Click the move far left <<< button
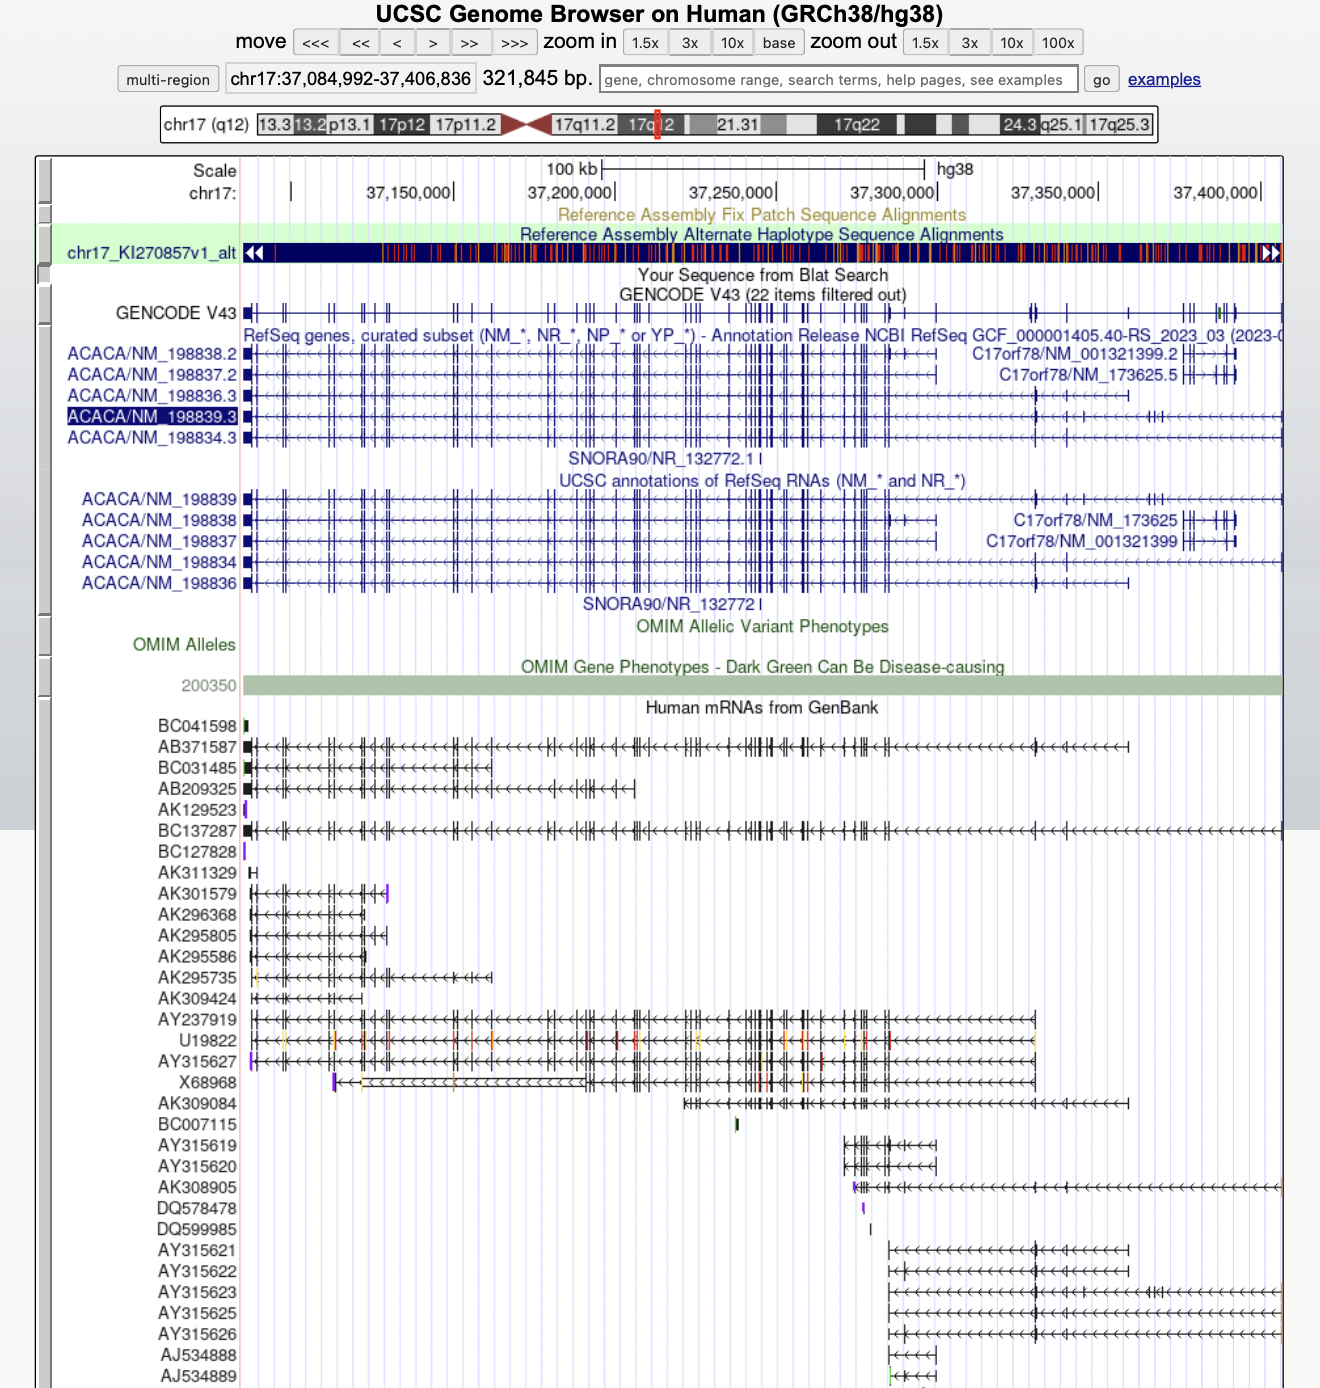Image resolution: width=1320 pixels, height=1388 pixels. (x=316, y=43)
